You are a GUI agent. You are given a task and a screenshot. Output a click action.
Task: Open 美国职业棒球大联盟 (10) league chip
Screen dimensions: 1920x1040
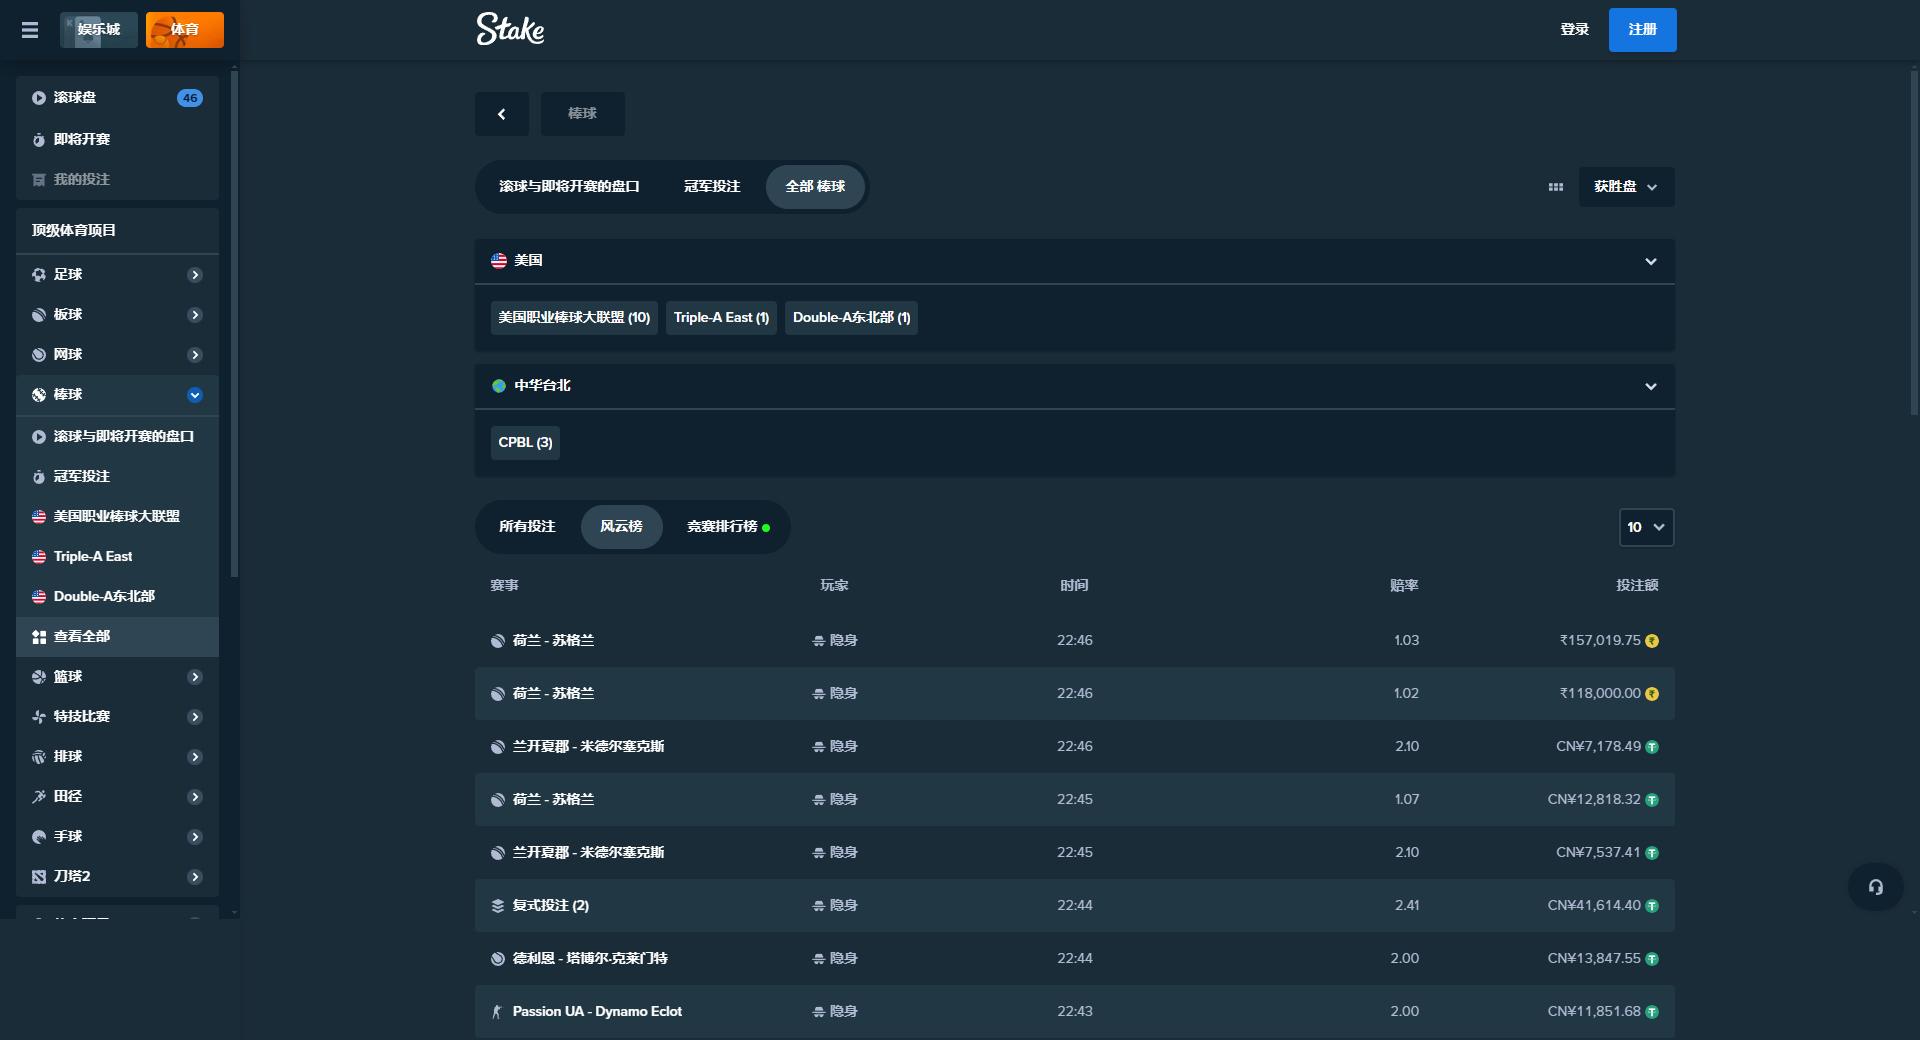click(574, 318)
